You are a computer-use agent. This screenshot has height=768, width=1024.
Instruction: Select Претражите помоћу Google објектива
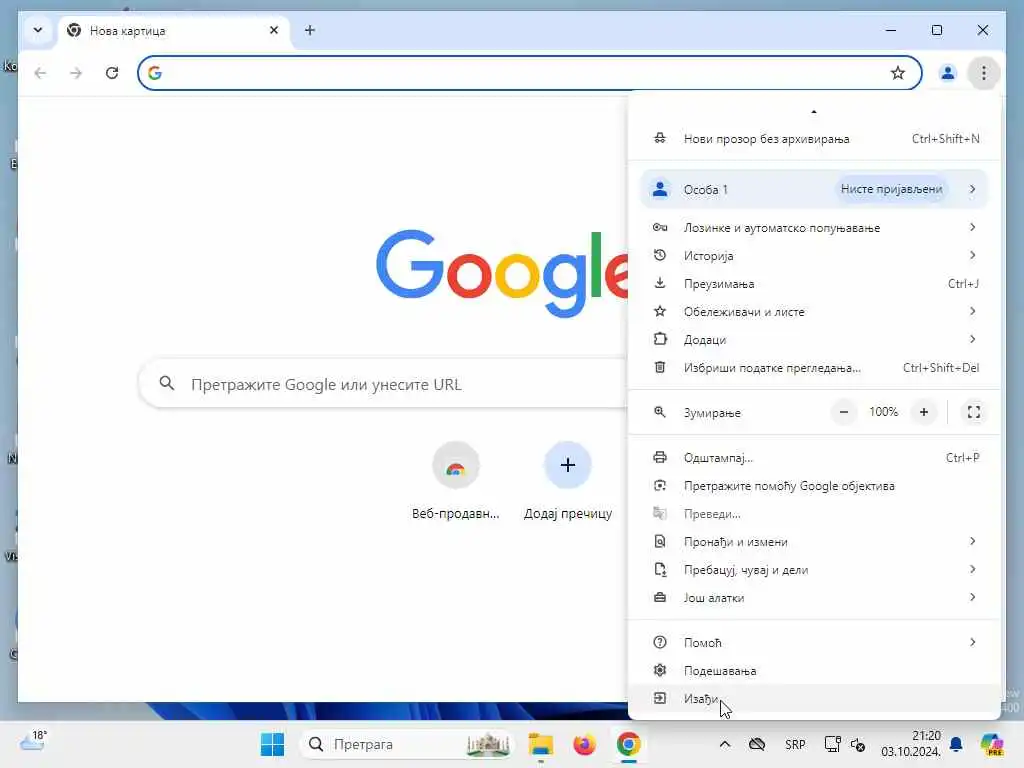point(814,486)
